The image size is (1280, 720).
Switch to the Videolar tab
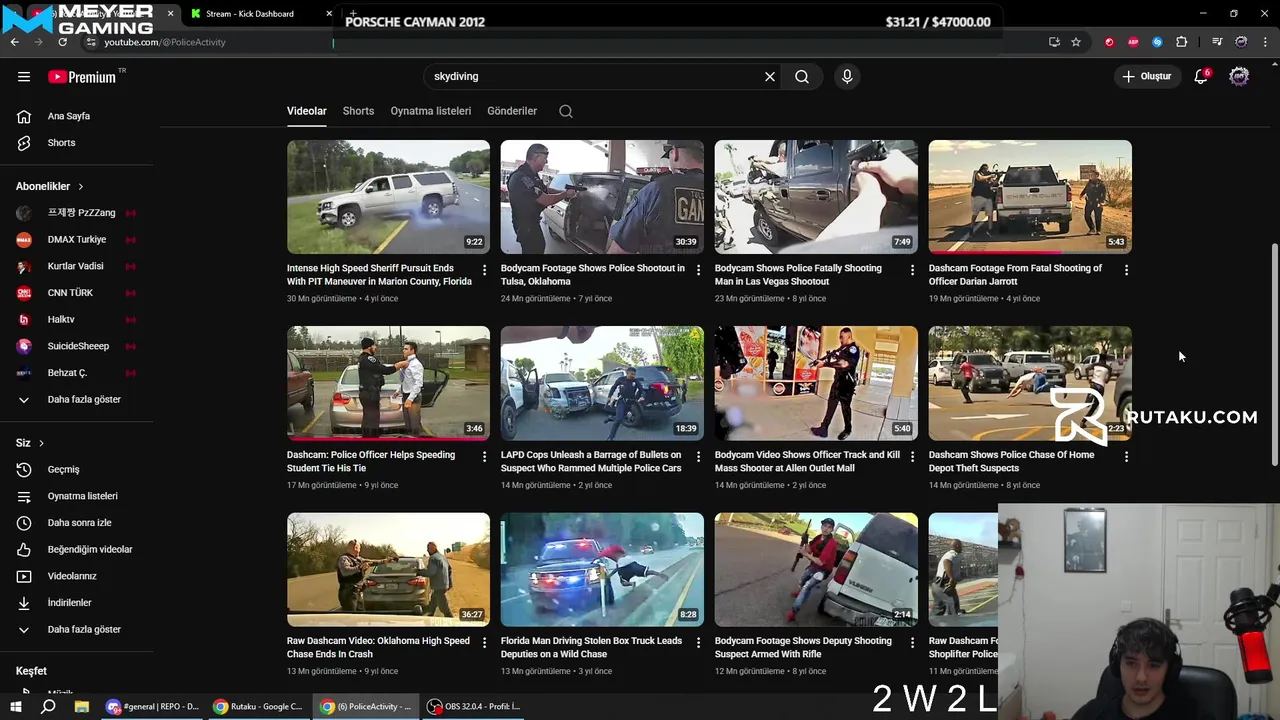coord(307,111)
